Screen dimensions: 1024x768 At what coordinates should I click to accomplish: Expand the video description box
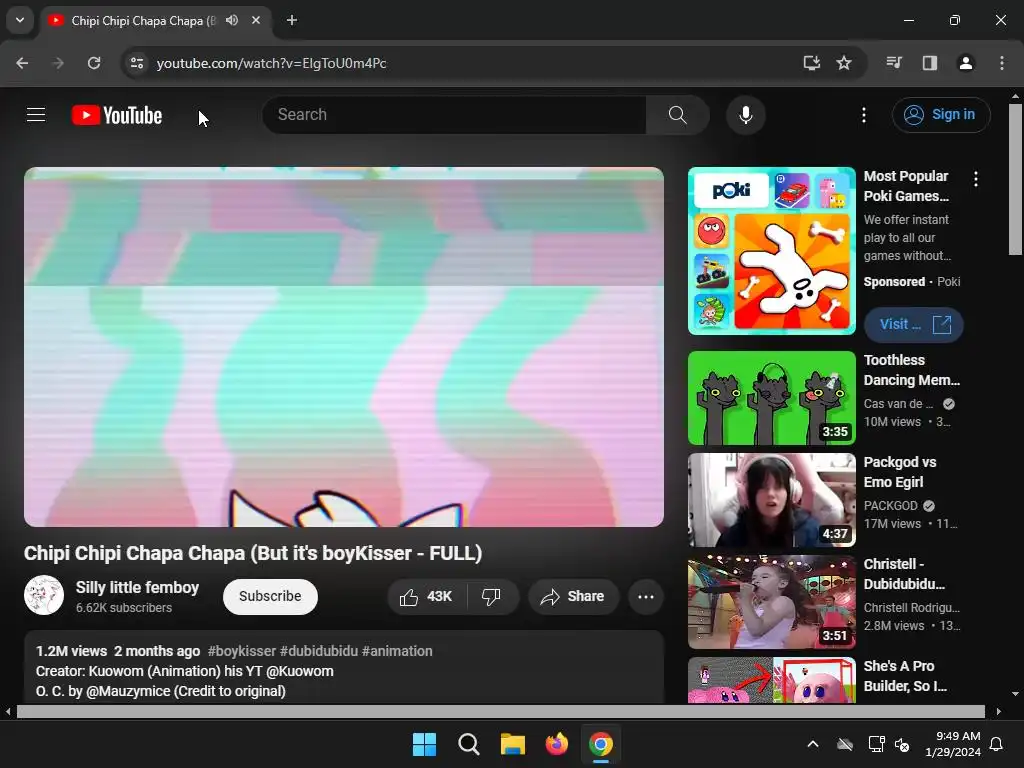344,667
